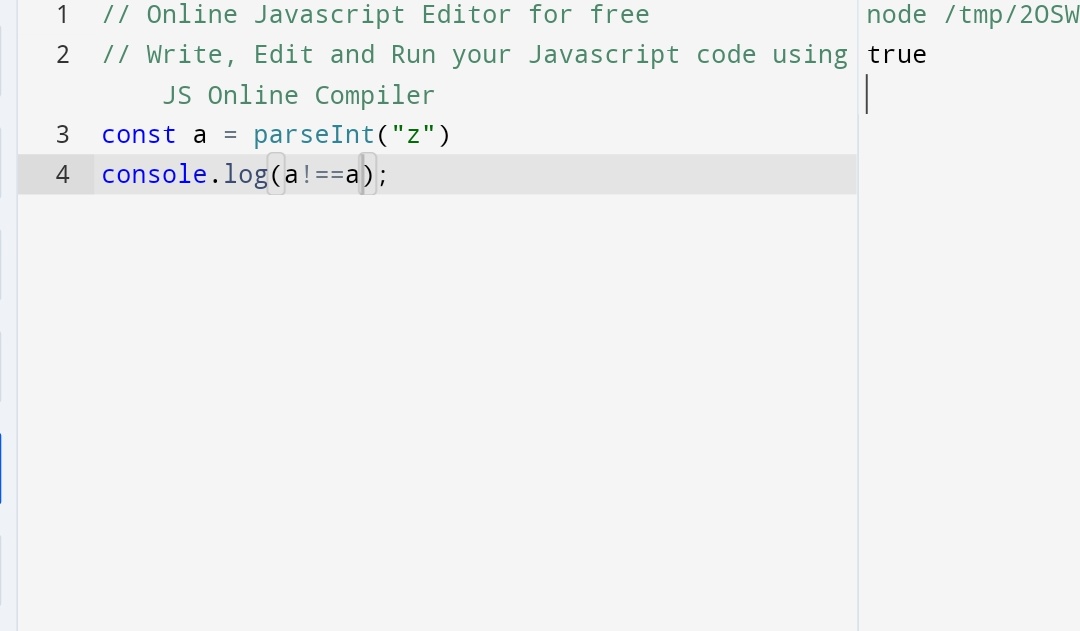This screenshot has height=631, width=1080.
Task: Click the '!==' operator on line 4
Action: coord(322,174)
